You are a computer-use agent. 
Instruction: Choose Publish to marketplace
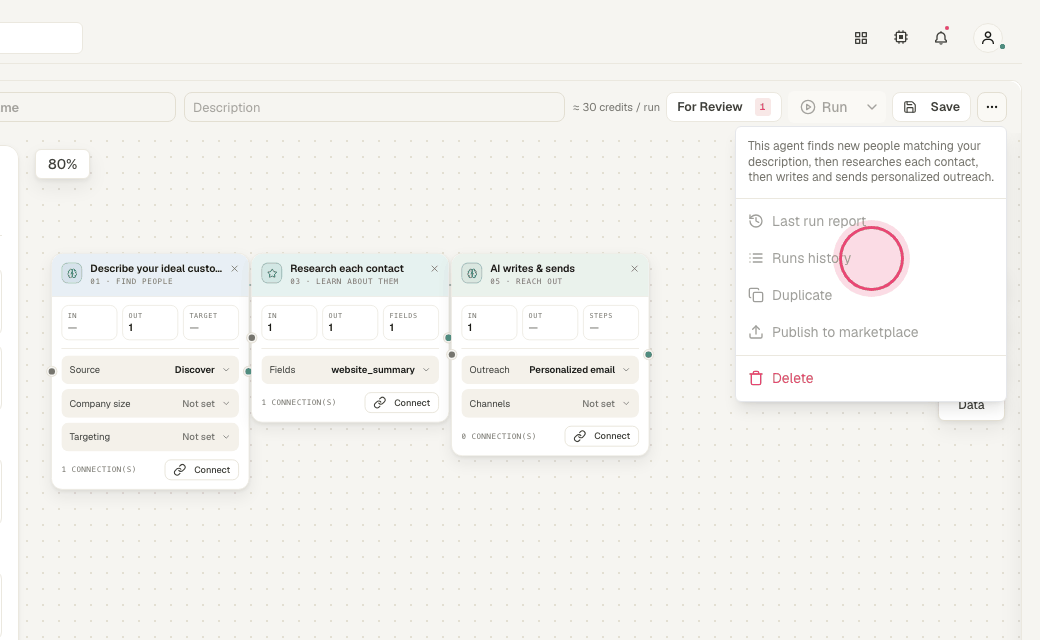[x=871, y=332]
